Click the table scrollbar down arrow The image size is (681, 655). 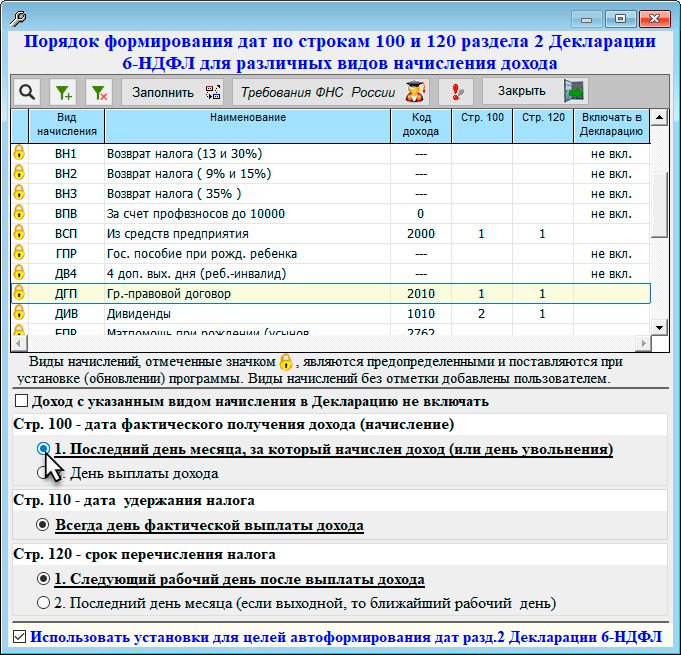pyautogui.click(x=659, y=328)
